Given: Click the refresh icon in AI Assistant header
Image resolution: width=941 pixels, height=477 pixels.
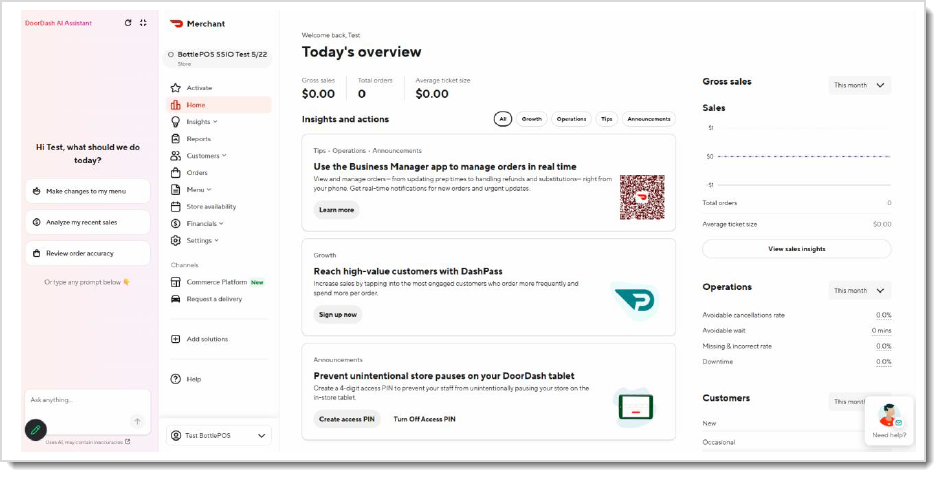Looking at the screenshot, I should (128, 23).
